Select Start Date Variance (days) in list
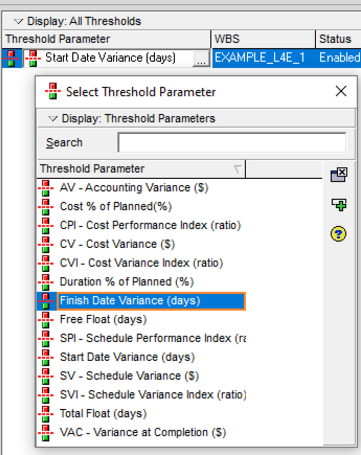This screenshot has width=361, height=455. coord(127,357)
